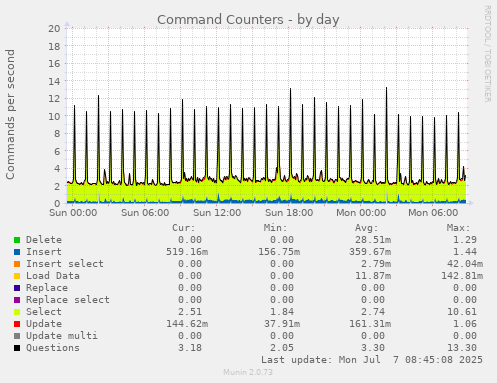Click Update current value 144.62m
The width and height of the screenshot is (497, 383).
[x=187, y=324]
